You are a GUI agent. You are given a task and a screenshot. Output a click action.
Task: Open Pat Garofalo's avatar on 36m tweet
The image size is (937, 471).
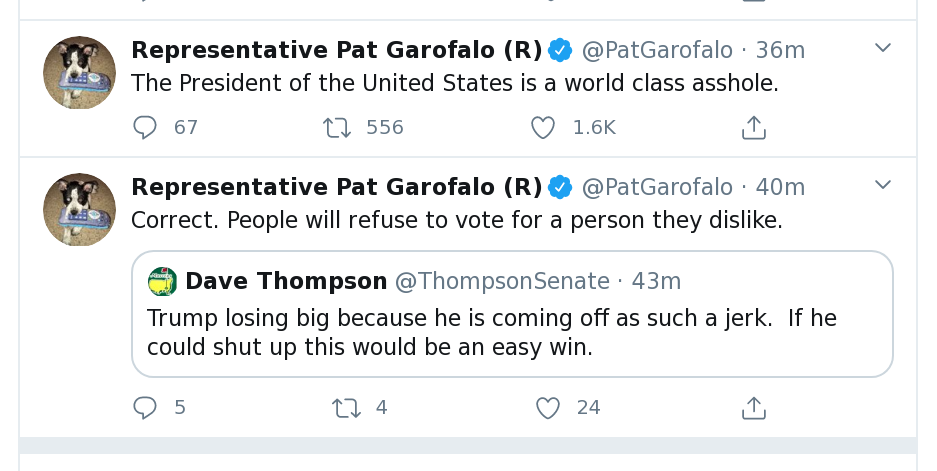point(79,72)
